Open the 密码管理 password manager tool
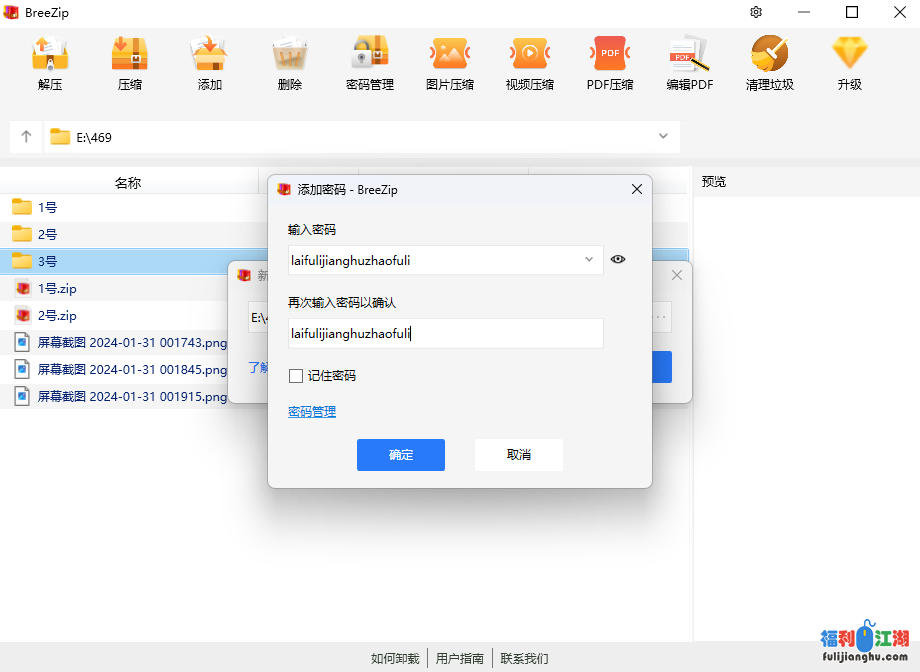 [370, 55]
